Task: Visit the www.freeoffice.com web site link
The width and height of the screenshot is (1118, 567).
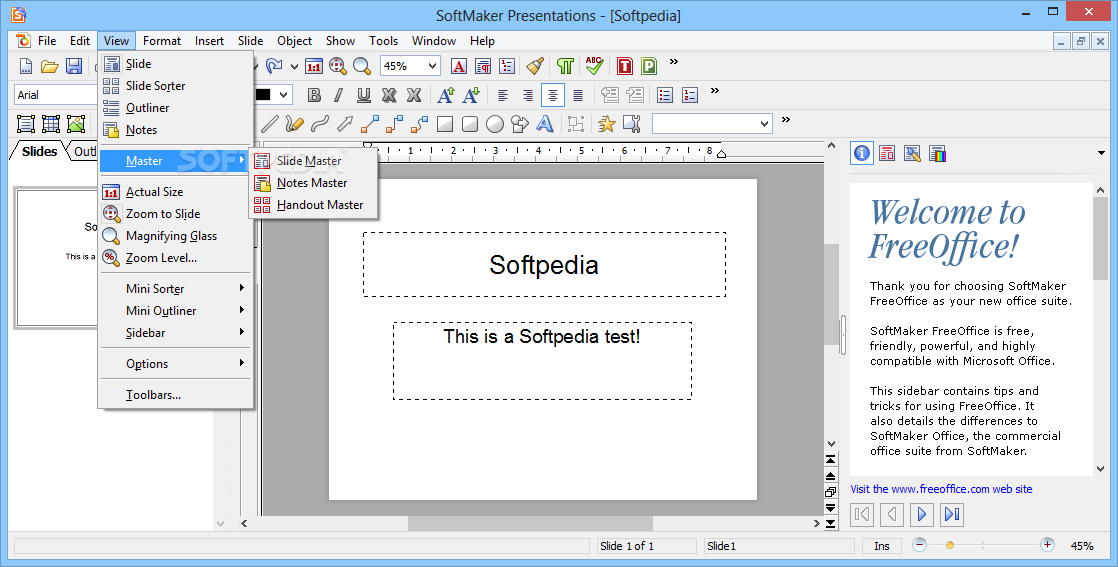Action: (x=941, y=489)
